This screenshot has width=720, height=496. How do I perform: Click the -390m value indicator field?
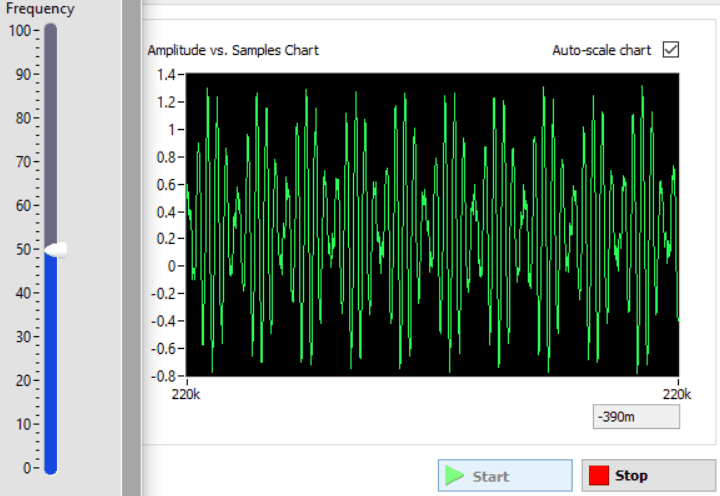[636, 417]
